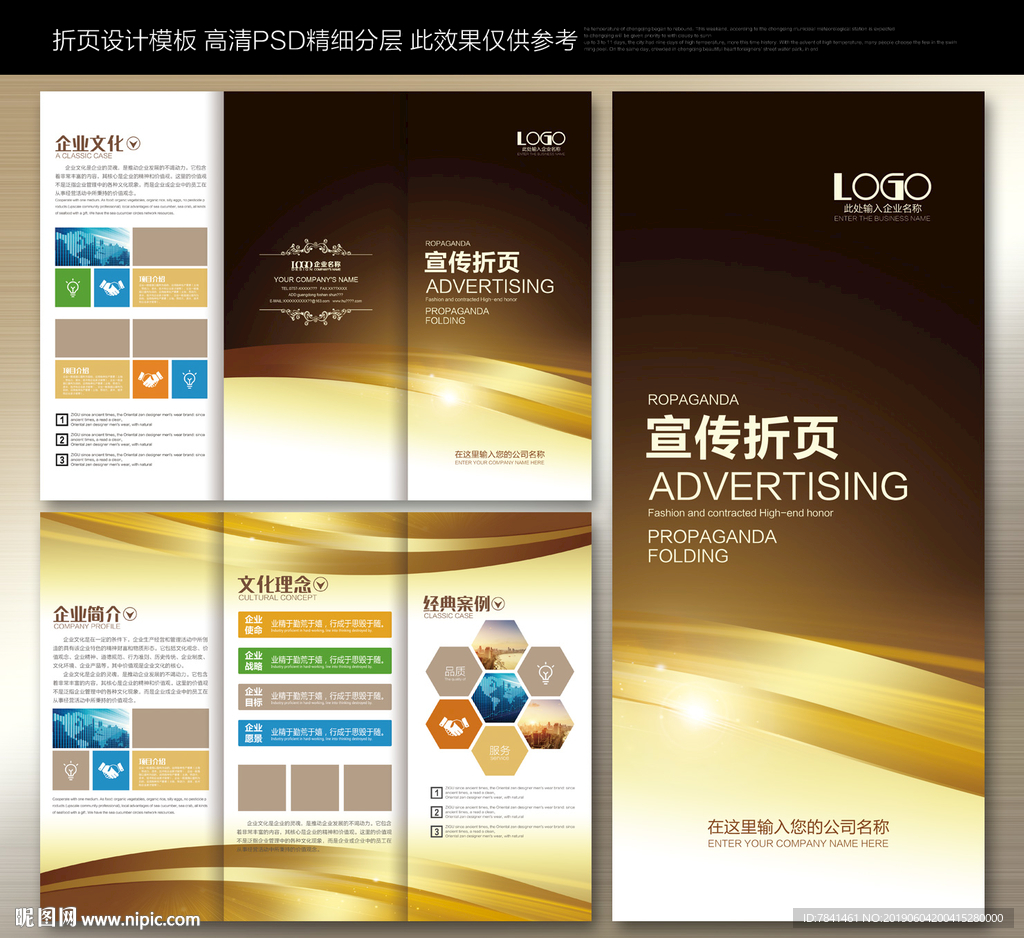This screenshot has width=1024, height=938.
Task: Expand the chevron next to 企业简介
Action: click(130, 613)
